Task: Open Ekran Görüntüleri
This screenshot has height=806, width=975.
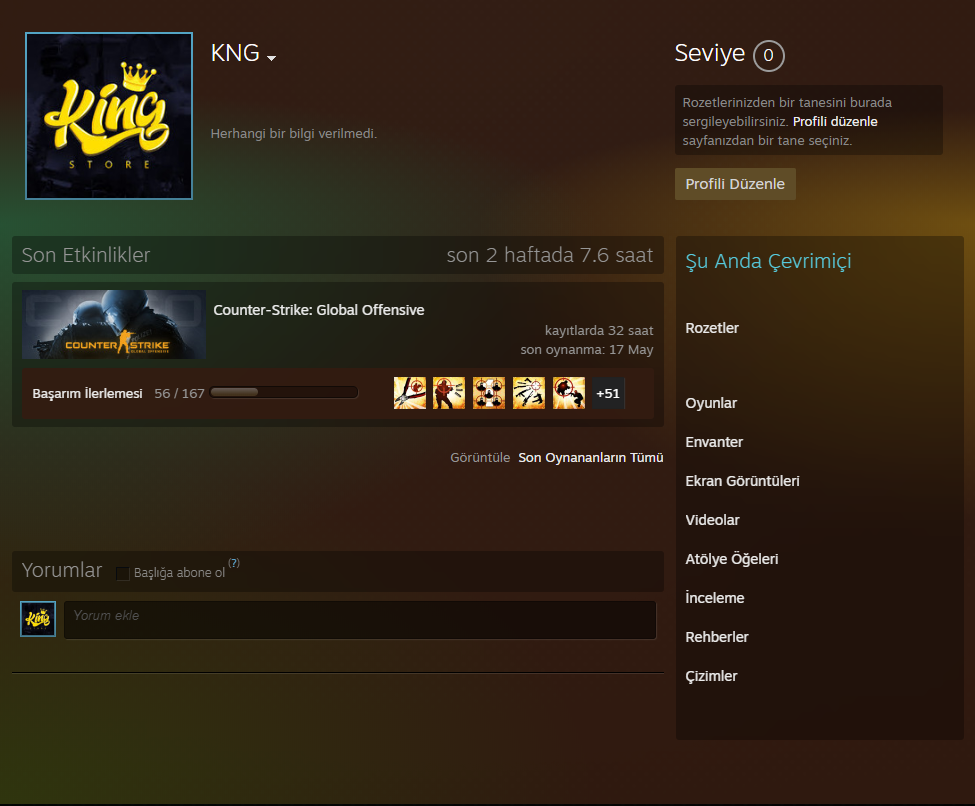Action: [x=742, y=481]
